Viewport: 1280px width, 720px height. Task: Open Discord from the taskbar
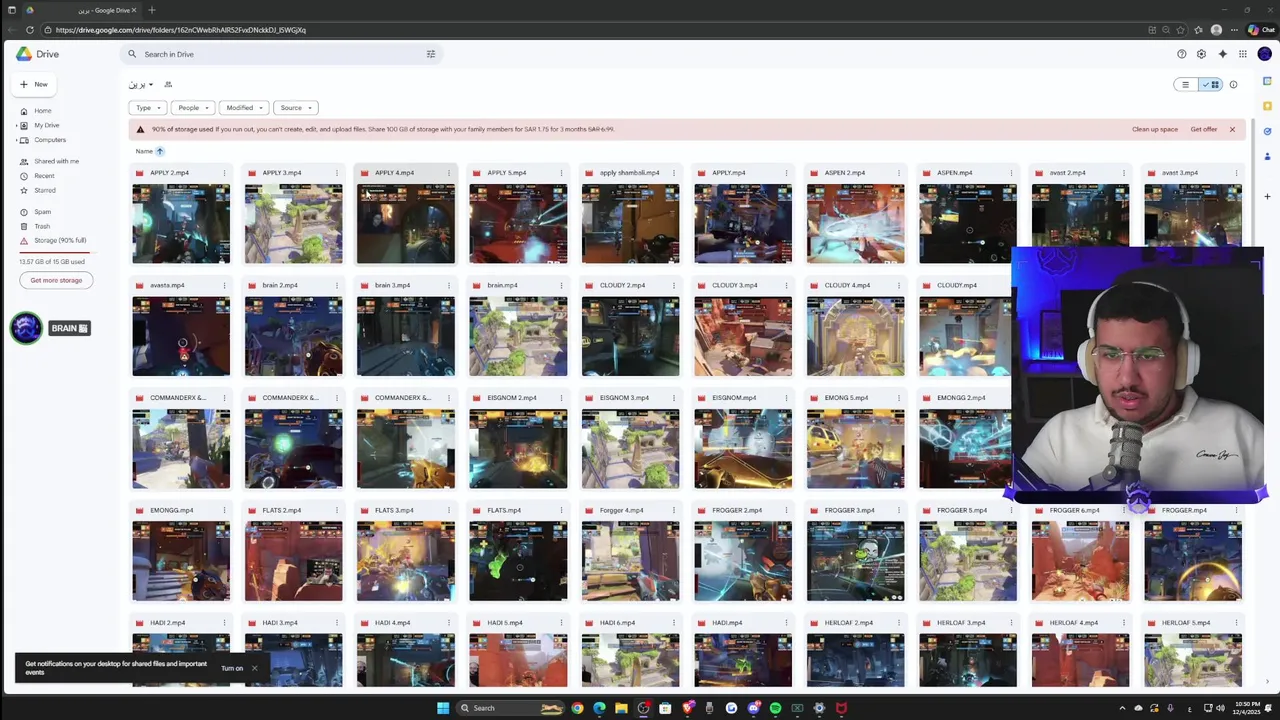coord(753,708)
